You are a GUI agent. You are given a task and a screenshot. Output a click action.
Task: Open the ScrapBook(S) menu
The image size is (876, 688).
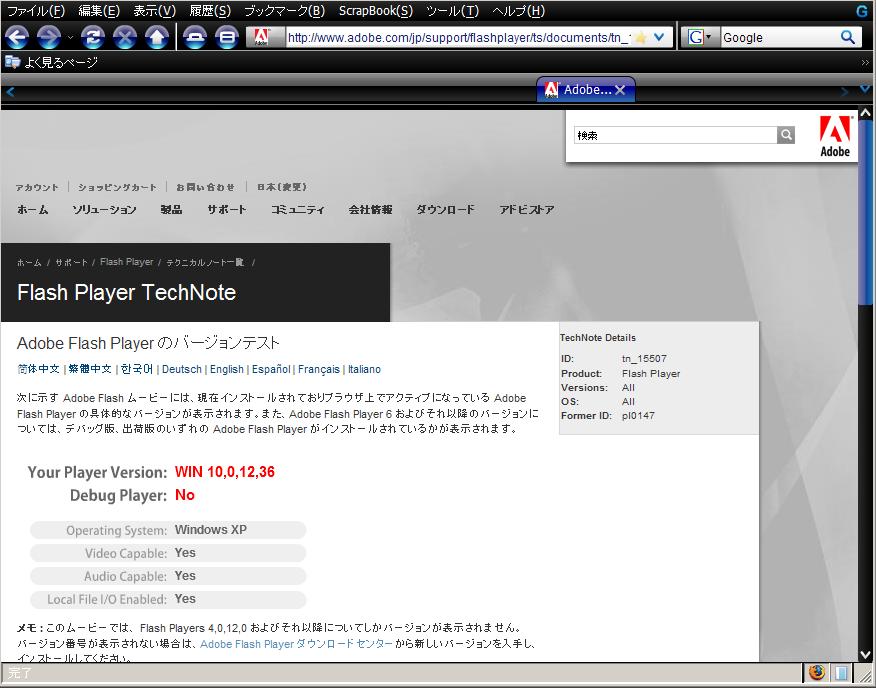[375, 11]
